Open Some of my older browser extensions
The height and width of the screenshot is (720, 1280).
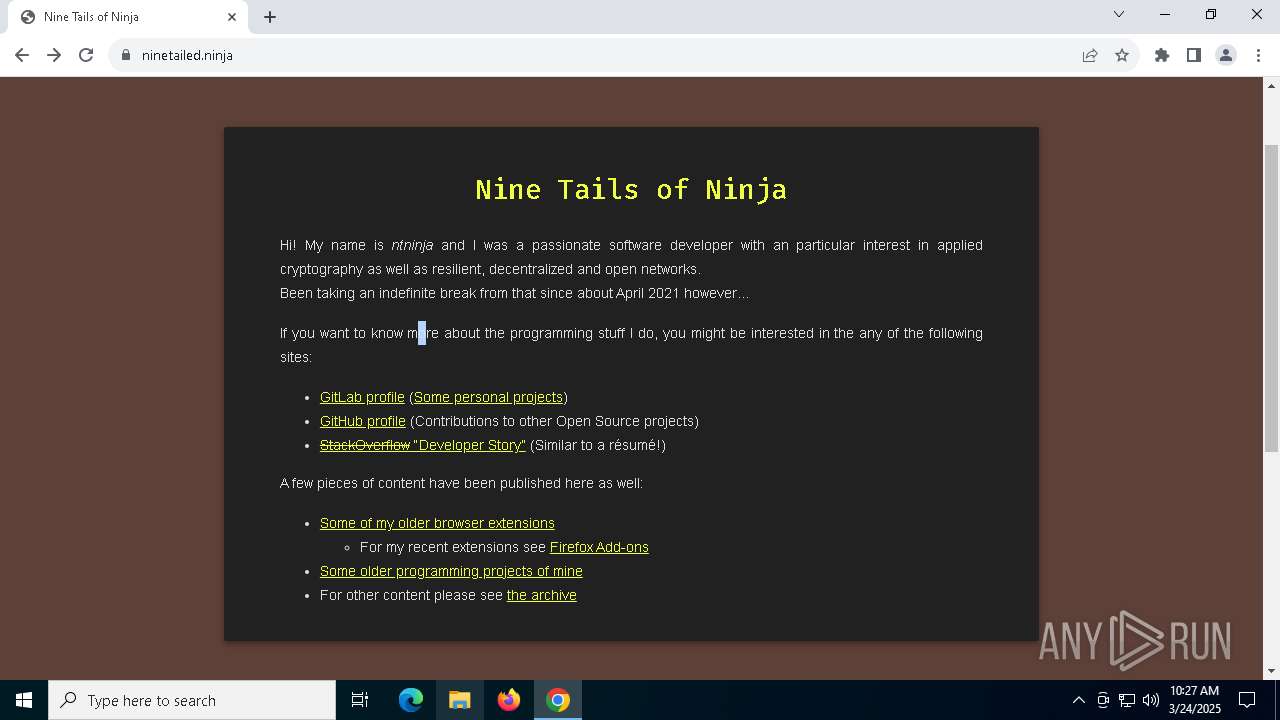click(437, 523)
